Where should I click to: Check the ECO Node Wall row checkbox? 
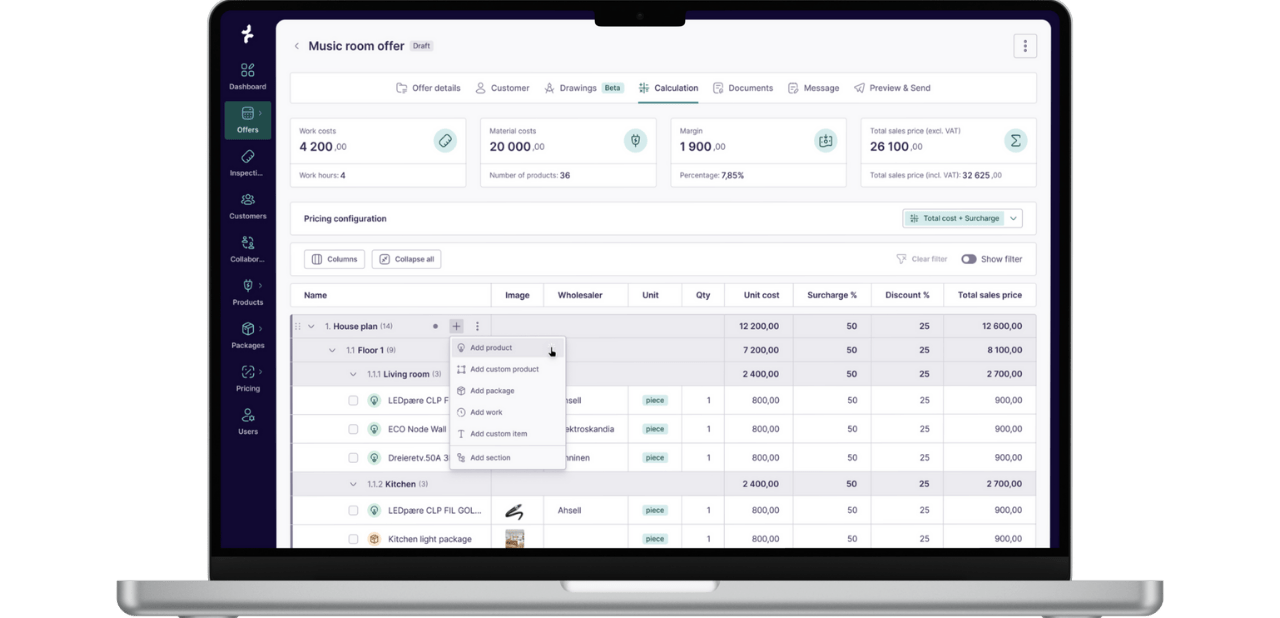point(353,429)
